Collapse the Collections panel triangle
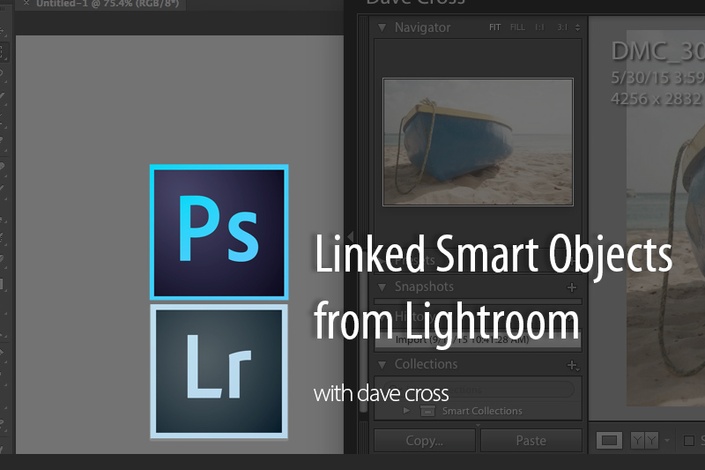Image resolution: width=705 pixels, height=470 pixels. (382, 364)
